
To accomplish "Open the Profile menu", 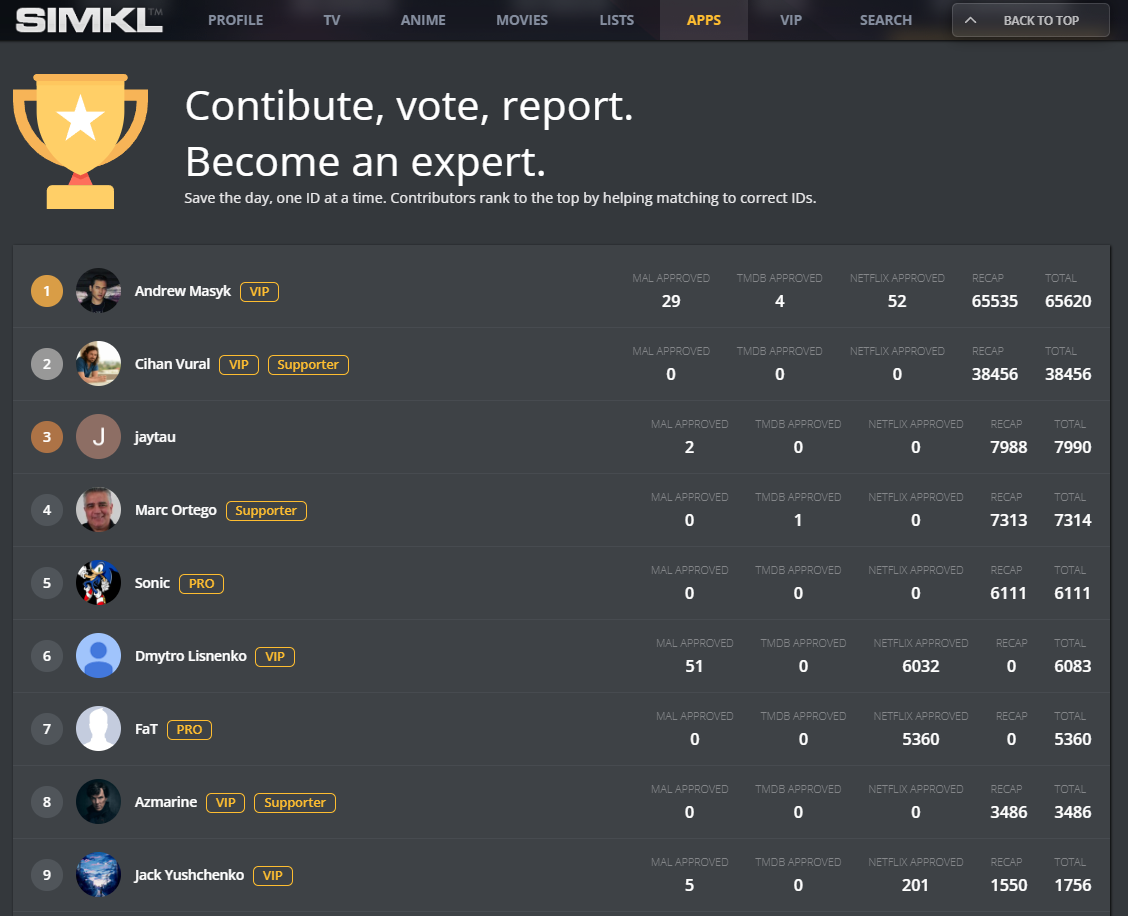I will point(235,20).
